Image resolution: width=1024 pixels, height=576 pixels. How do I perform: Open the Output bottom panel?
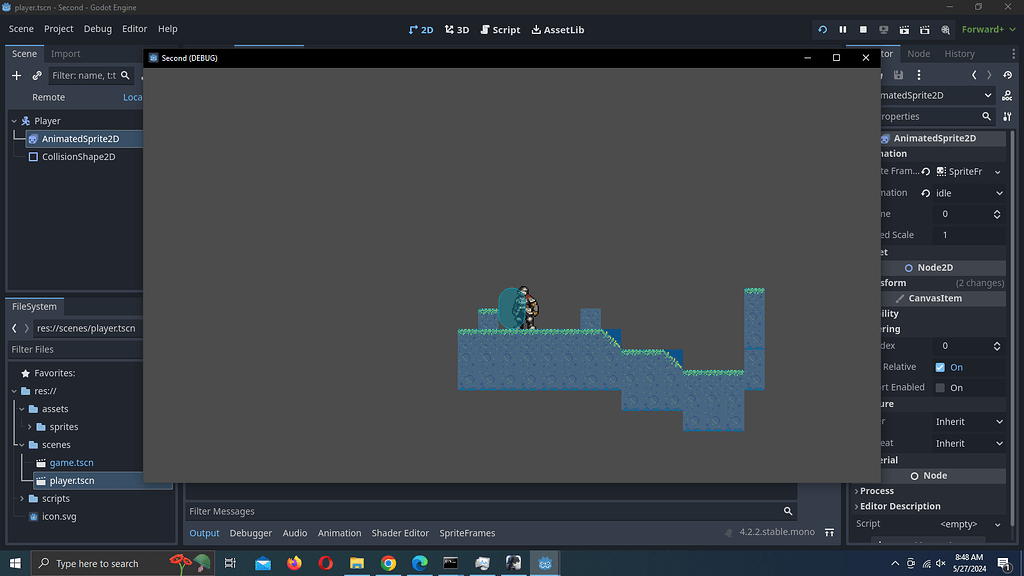[204, 533]
